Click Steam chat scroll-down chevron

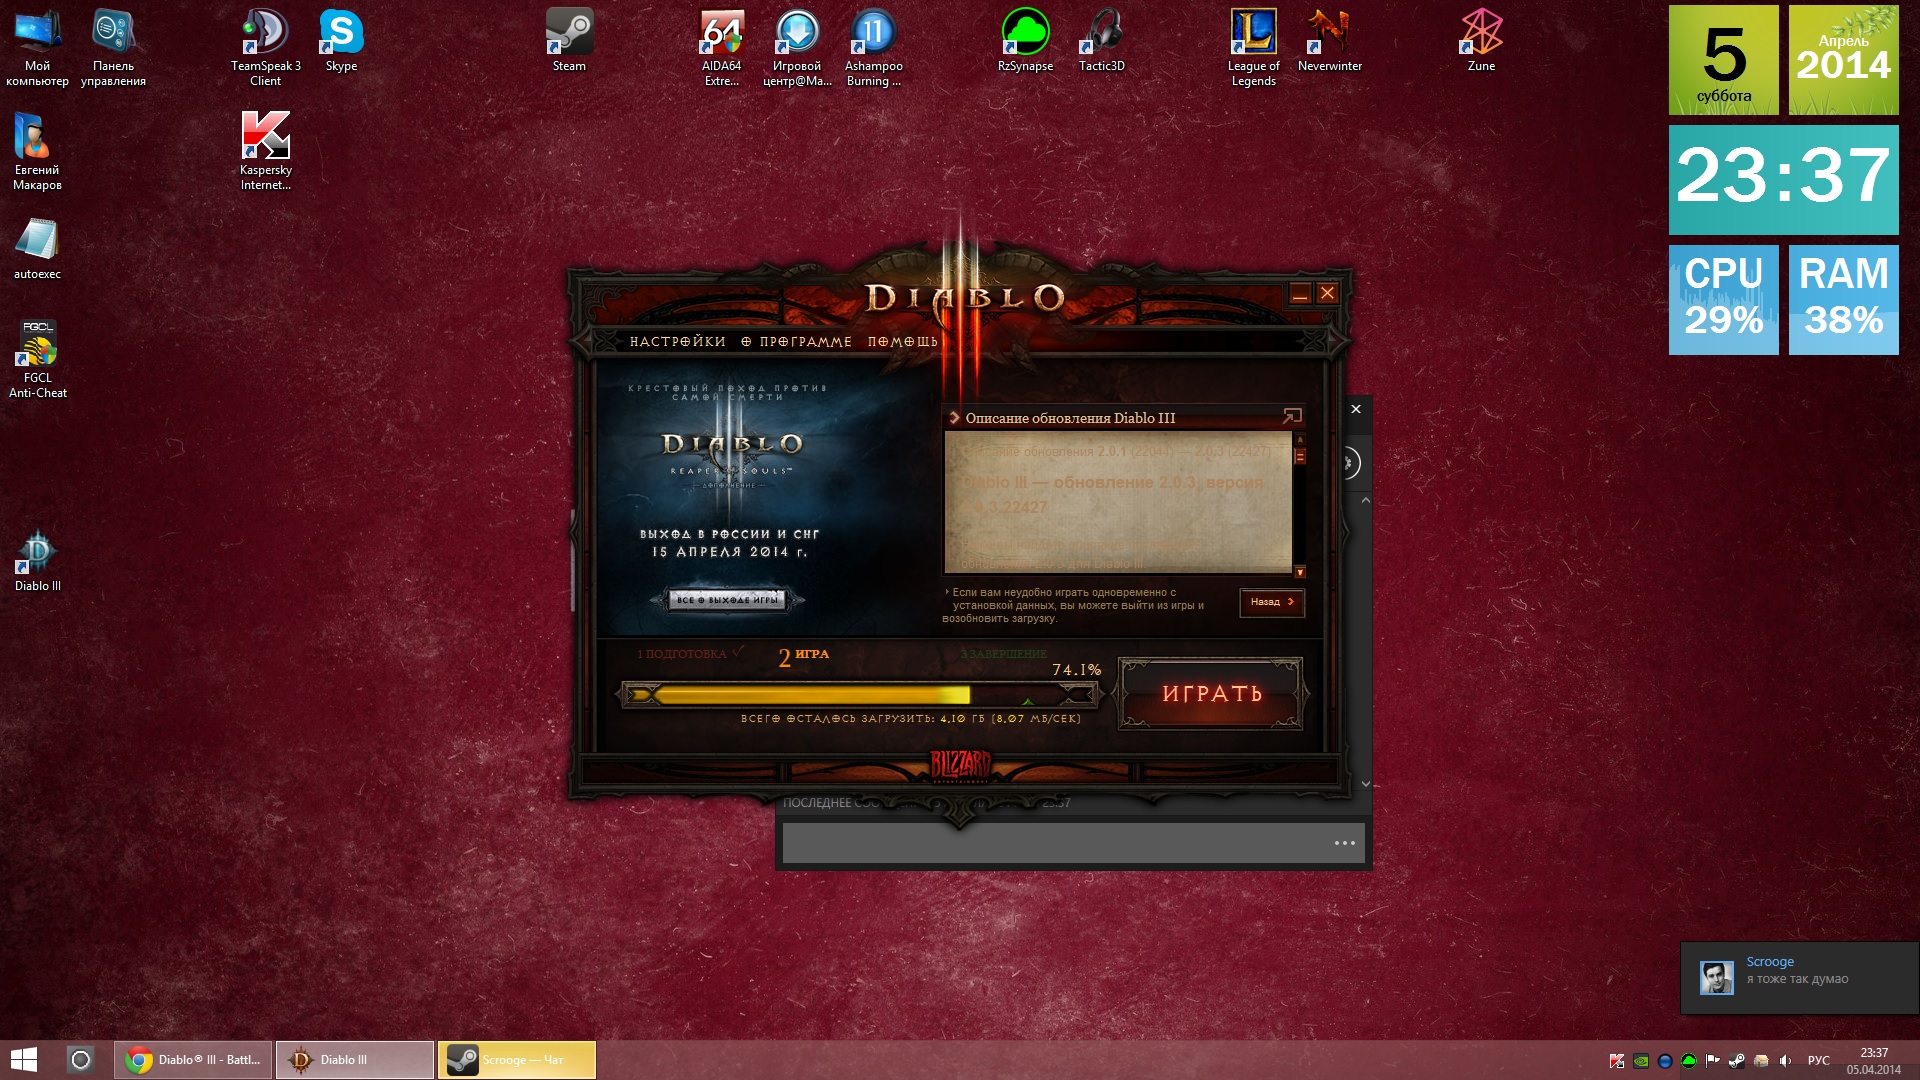[1366, 784]
